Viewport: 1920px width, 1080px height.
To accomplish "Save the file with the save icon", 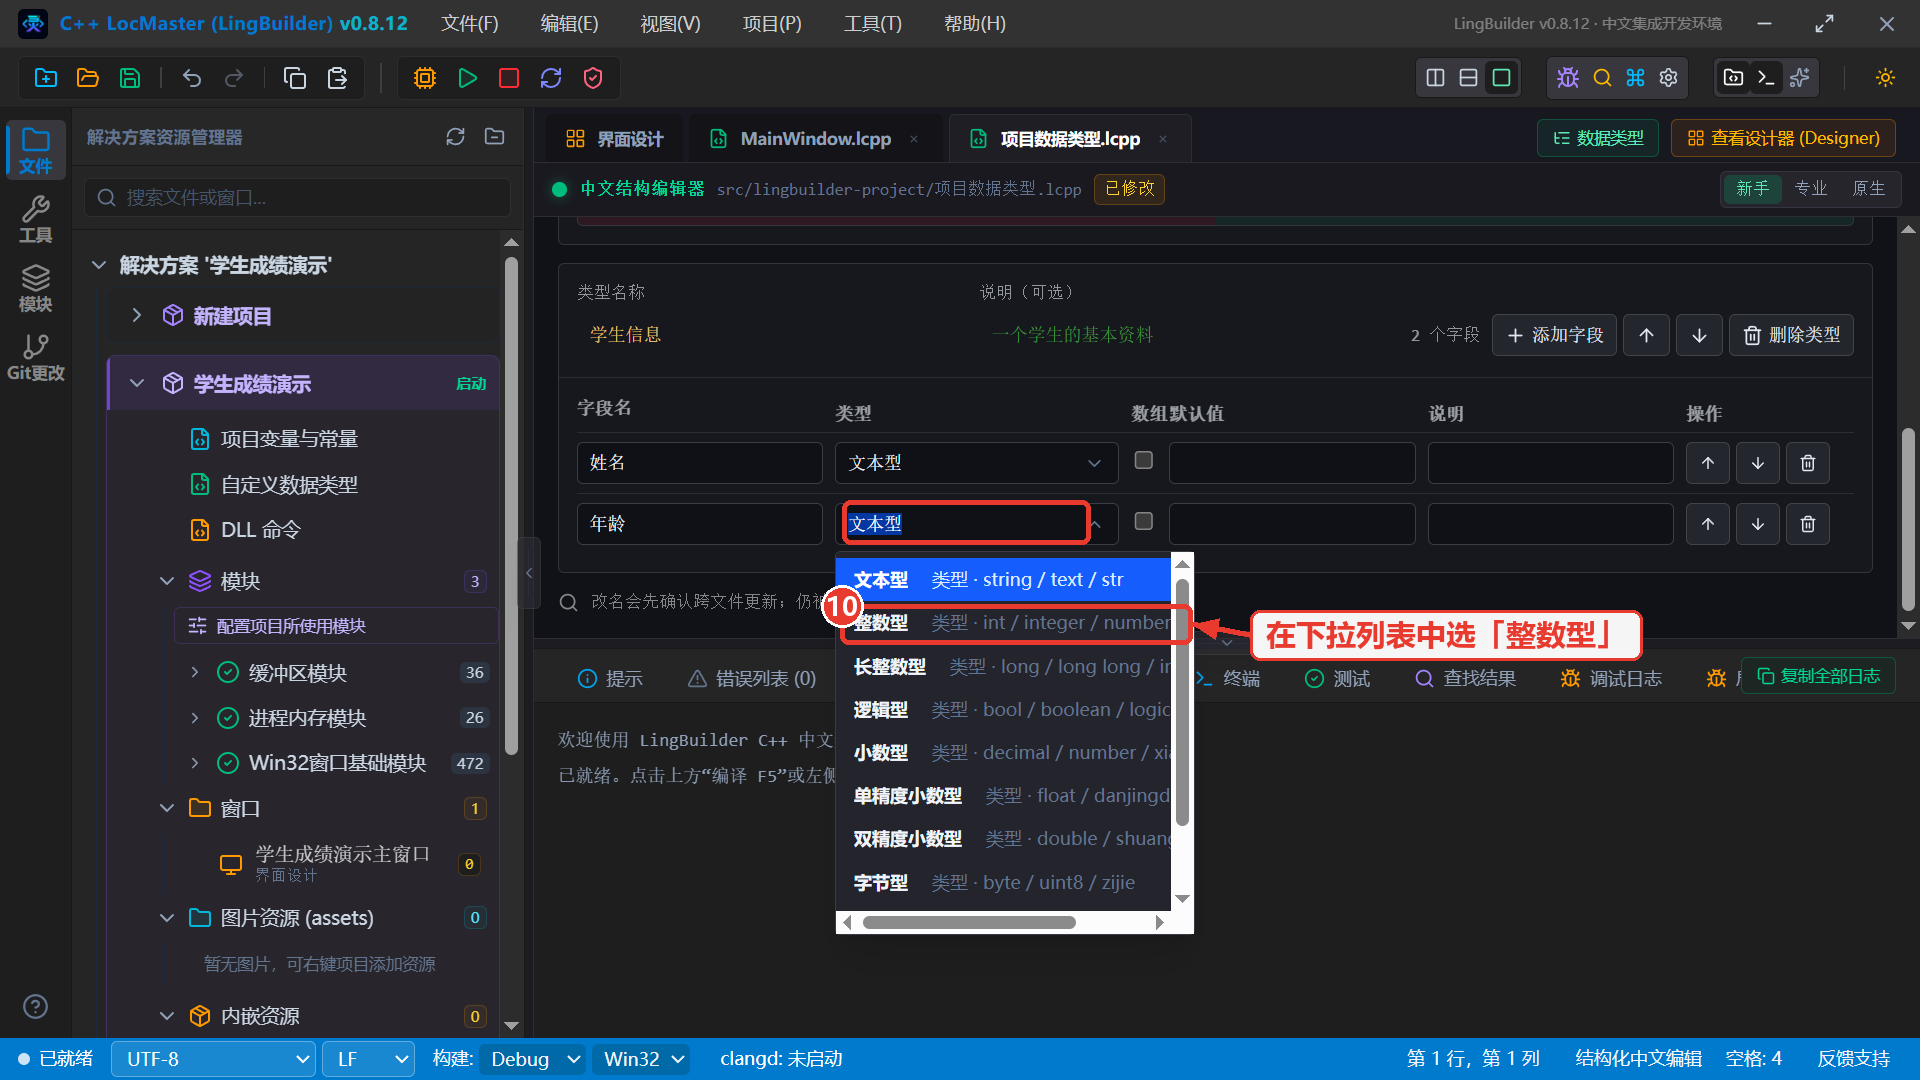I will 130,78.
